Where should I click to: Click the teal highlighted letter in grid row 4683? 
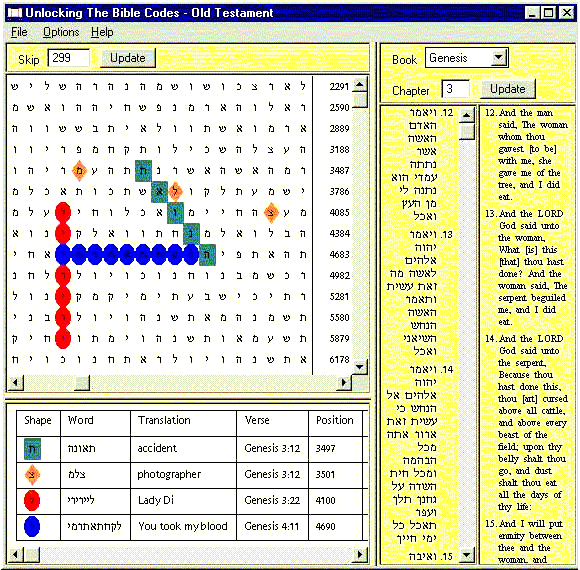click(x=207, y=254)
